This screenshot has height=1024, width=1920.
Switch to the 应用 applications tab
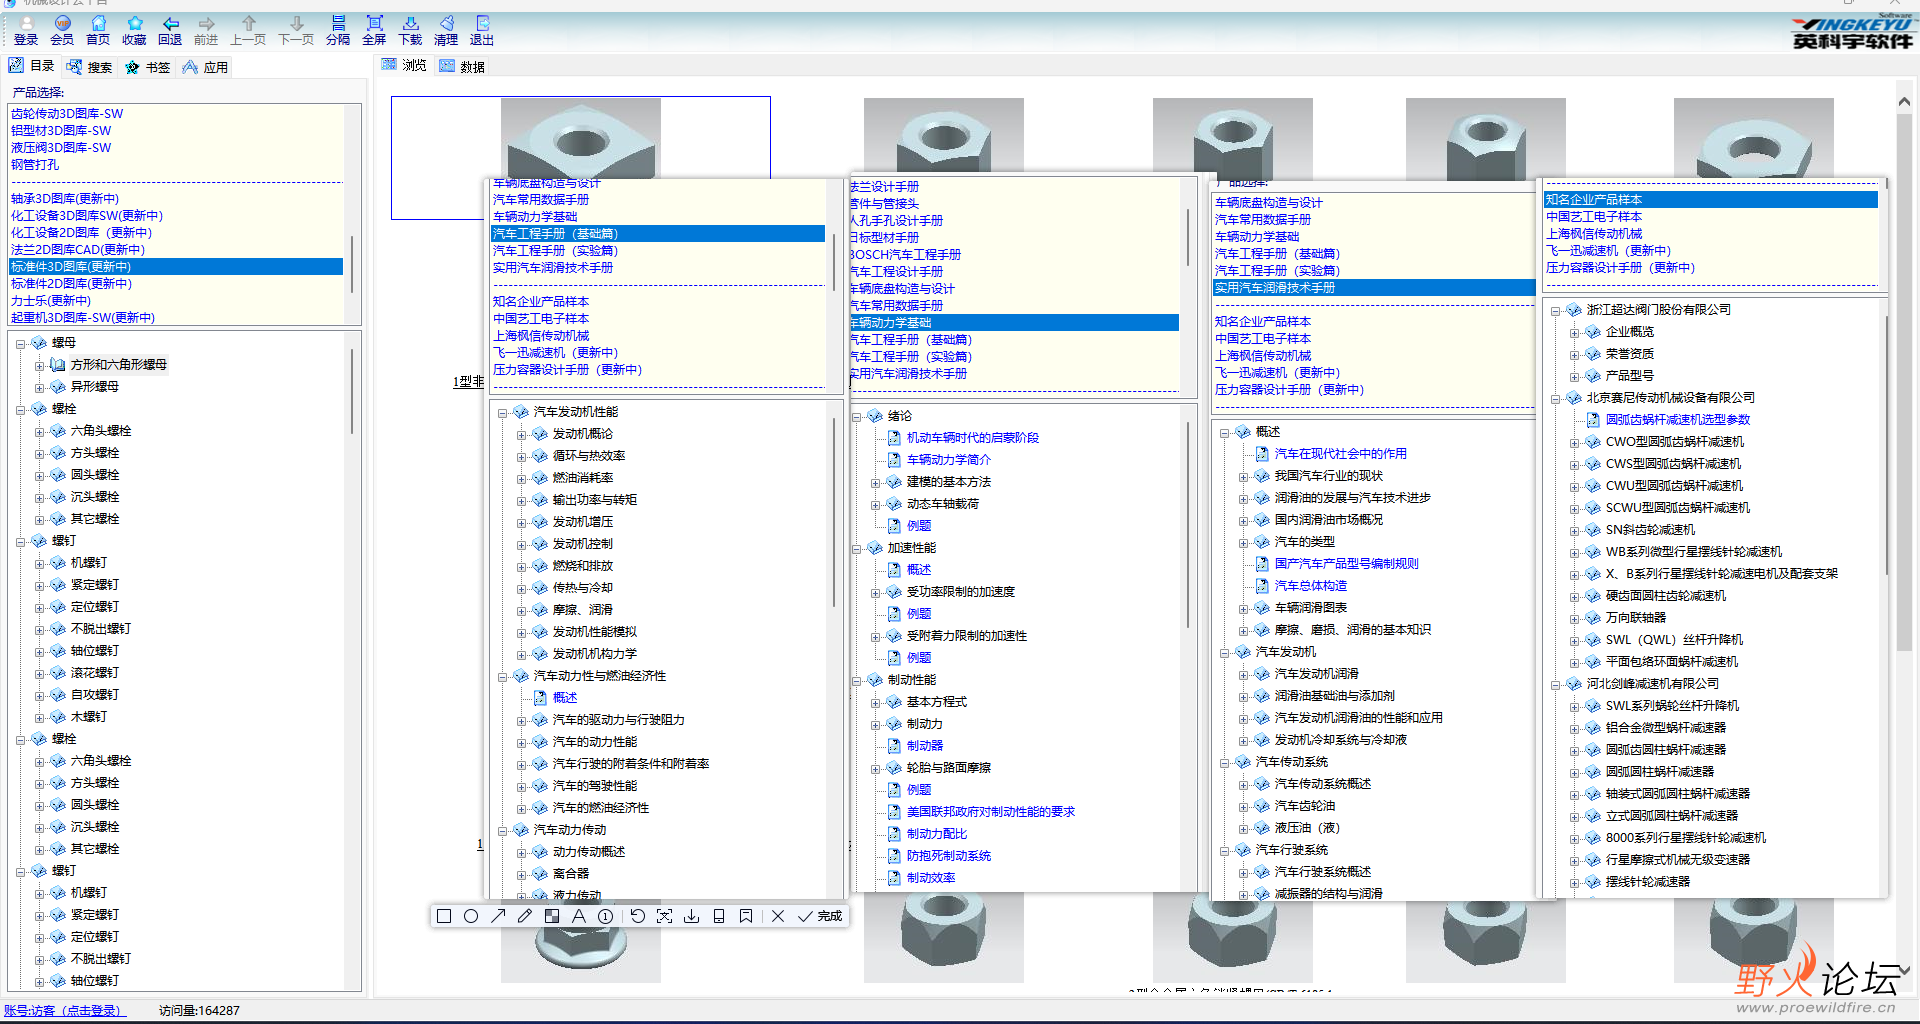click(205, 67)
